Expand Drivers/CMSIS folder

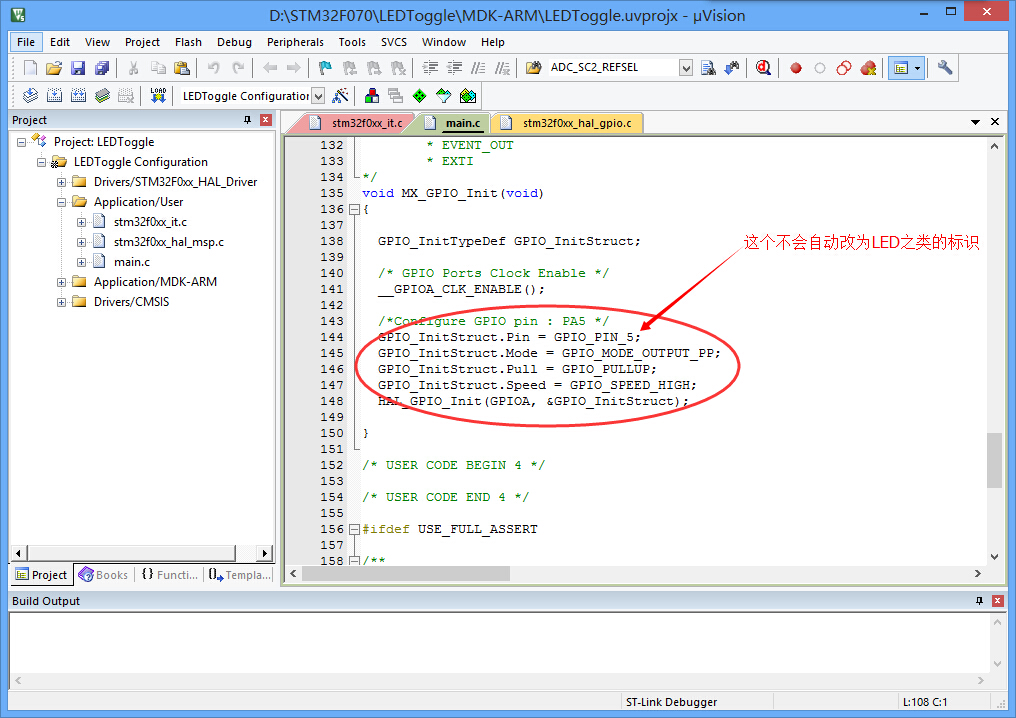62,303
